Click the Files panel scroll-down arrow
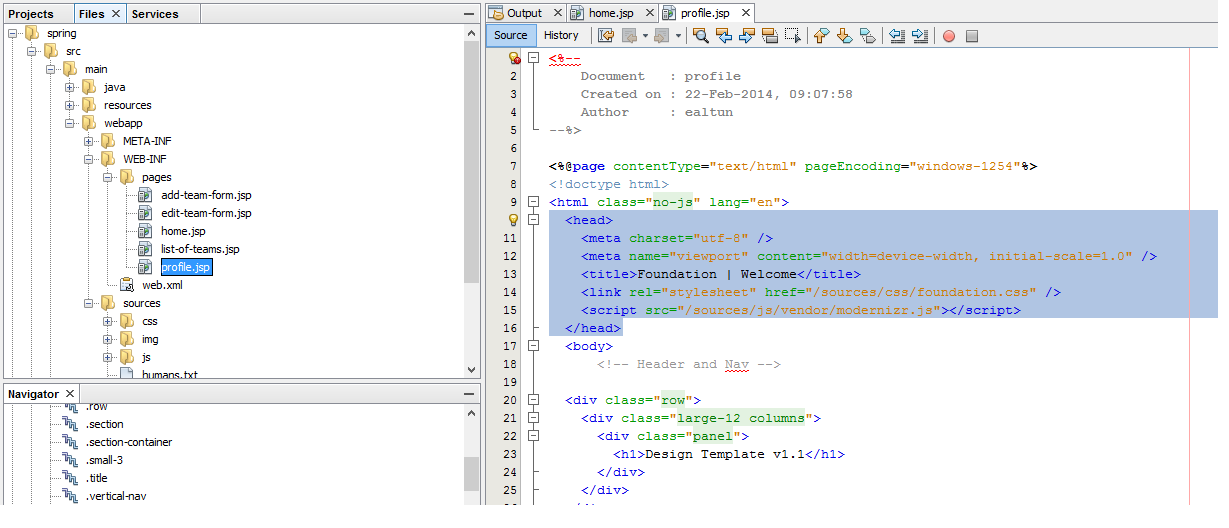The width and height of the screenshot is (1229, 528). 472,370
